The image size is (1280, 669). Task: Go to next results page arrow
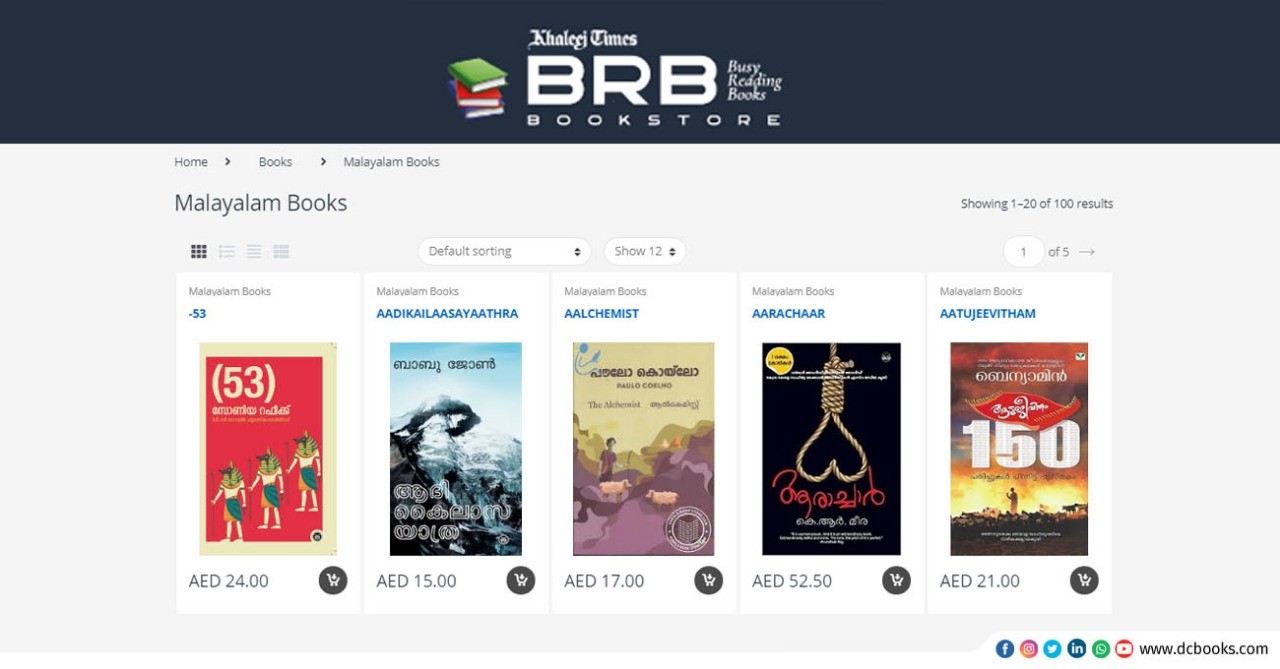(x=1087, y=252)
